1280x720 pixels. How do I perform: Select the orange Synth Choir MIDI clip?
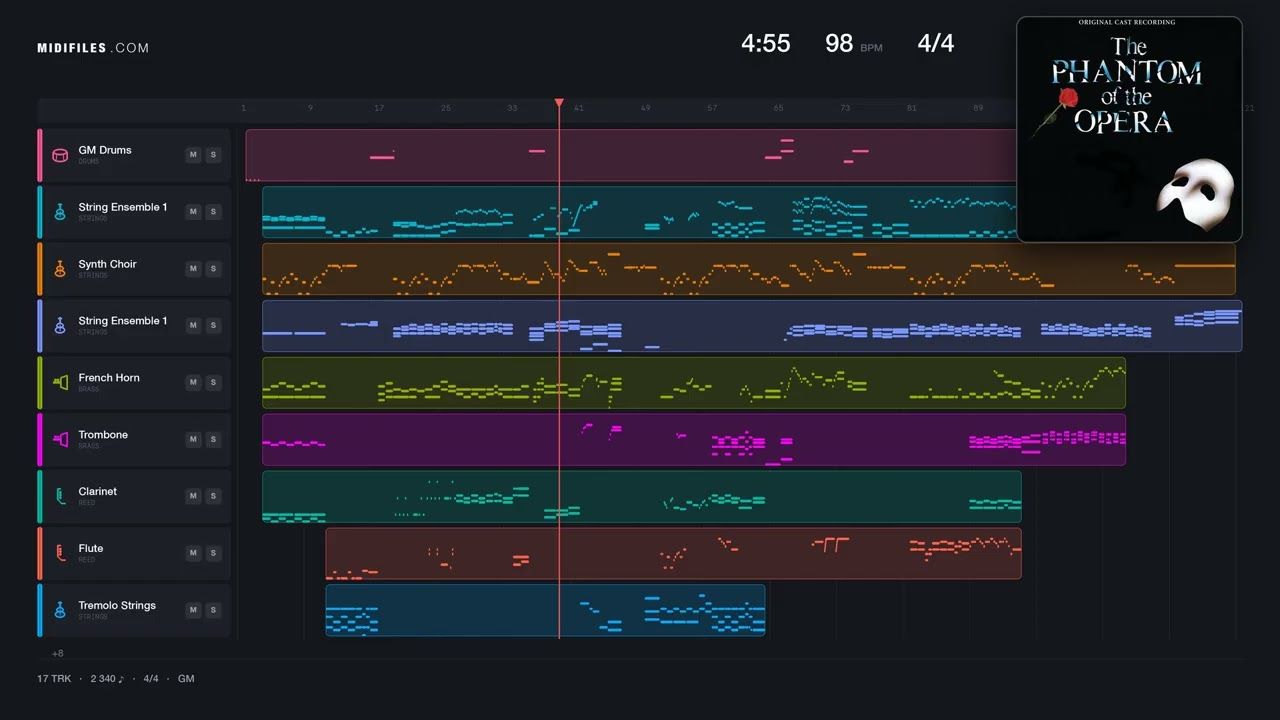tap(749, 269)
